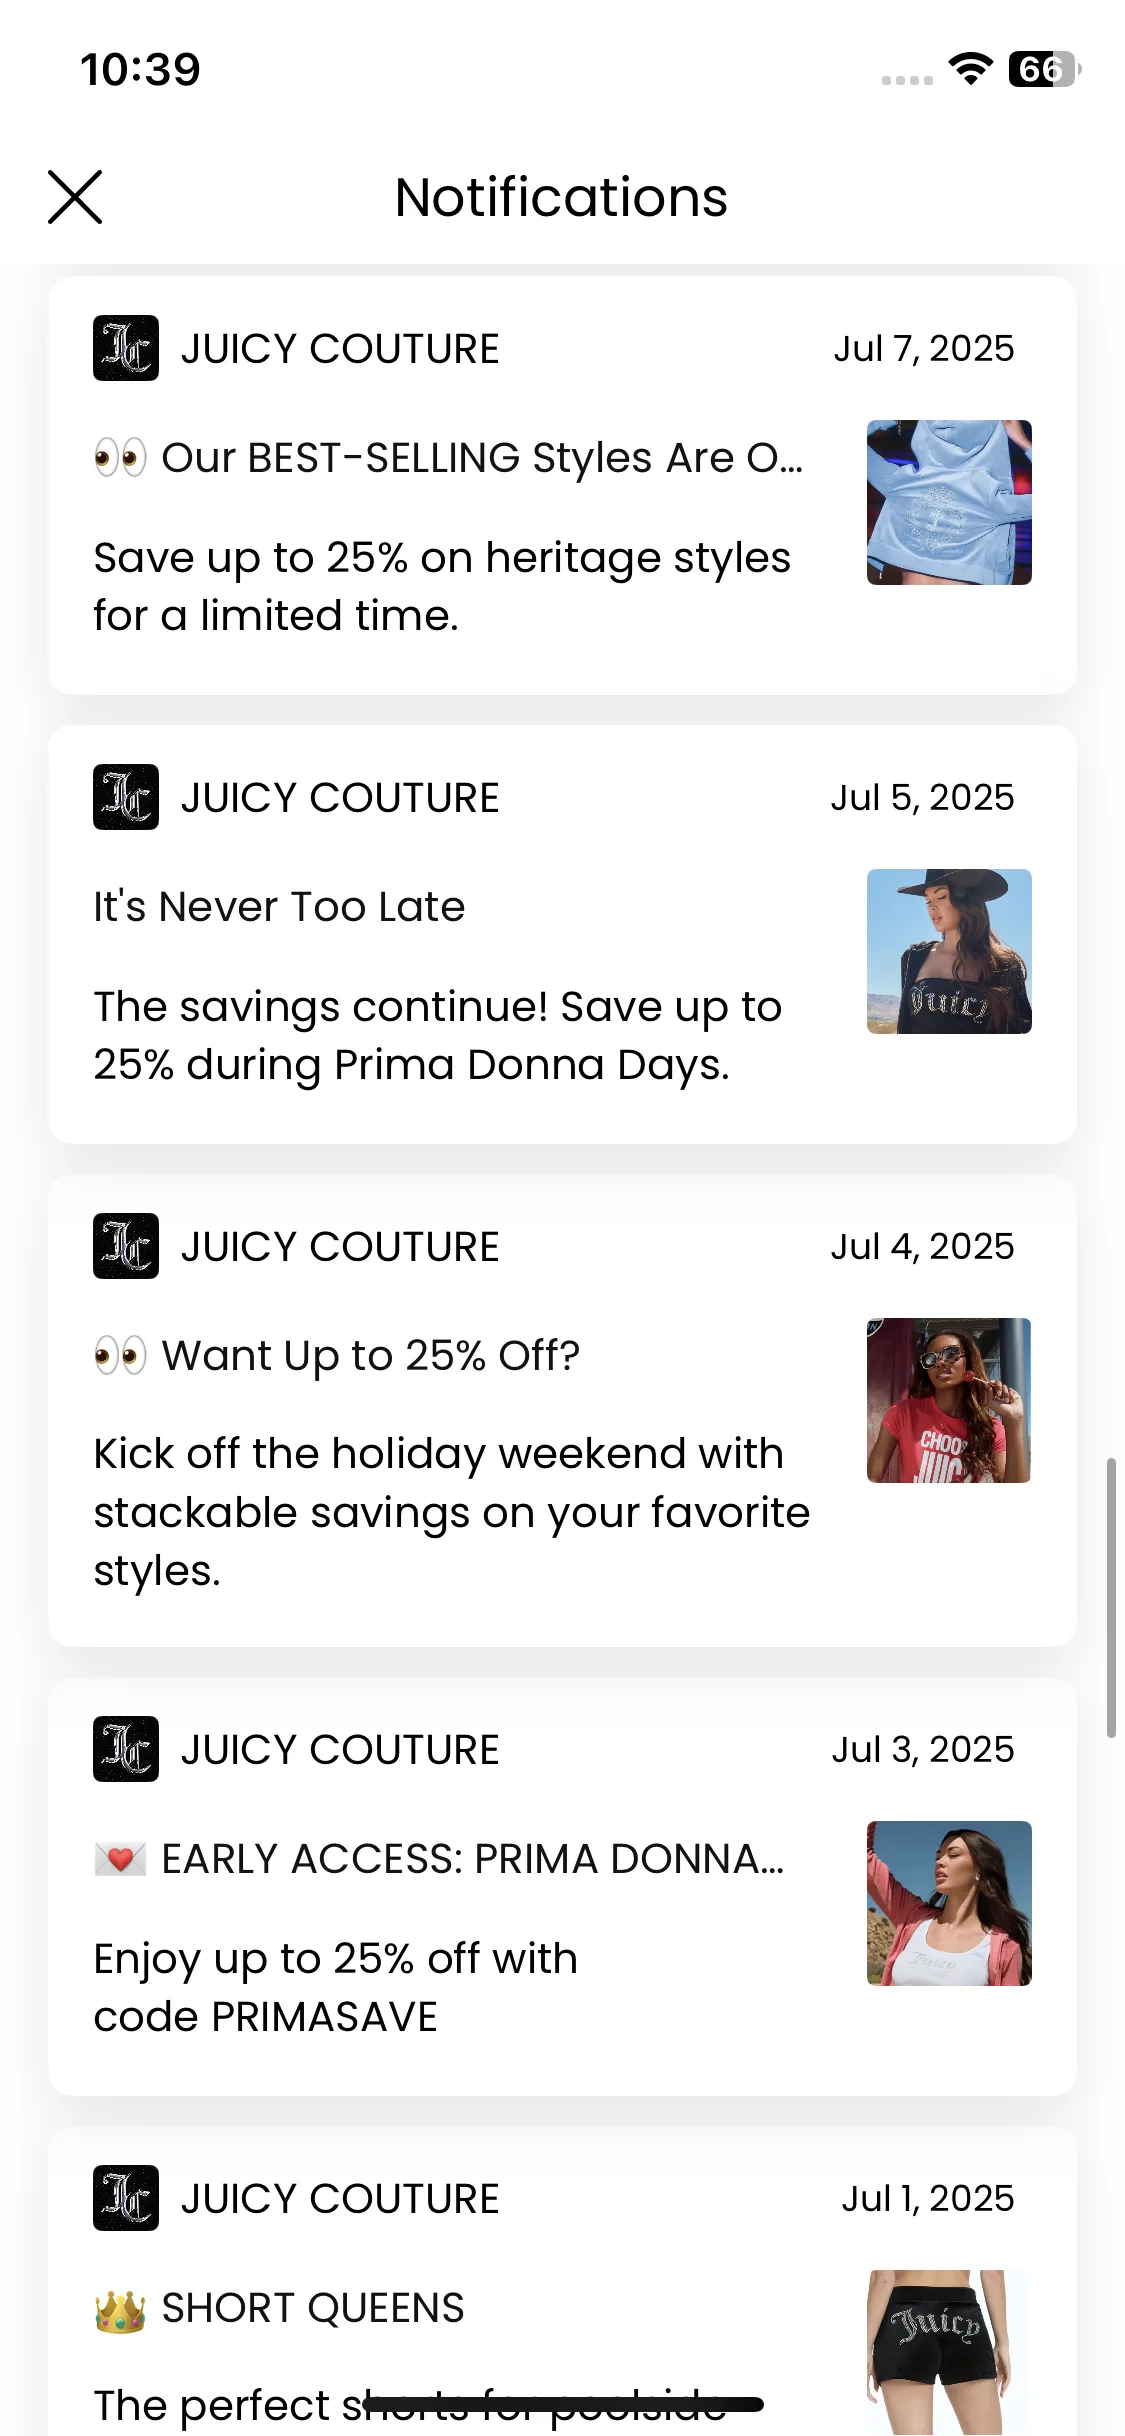Tap Juicy Couture logo on Jul 7 notification

(126, 348)
